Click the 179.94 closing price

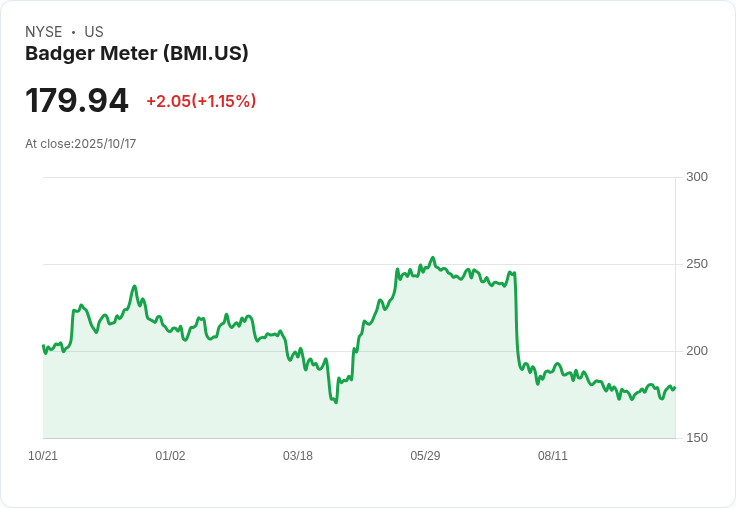click(x=77, y=101)
